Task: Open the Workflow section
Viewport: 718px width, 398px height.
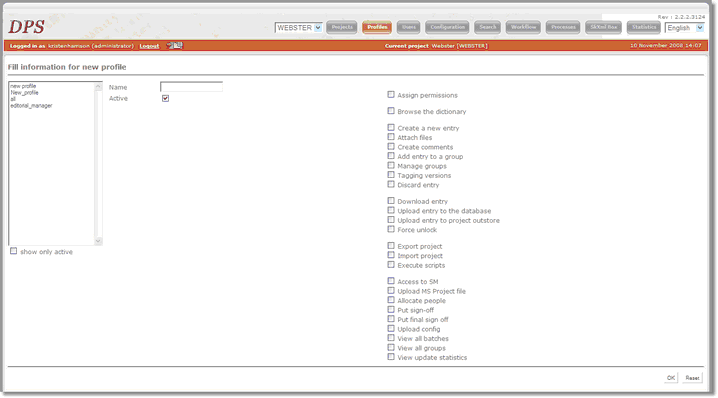Action: [x=523, y=27]
